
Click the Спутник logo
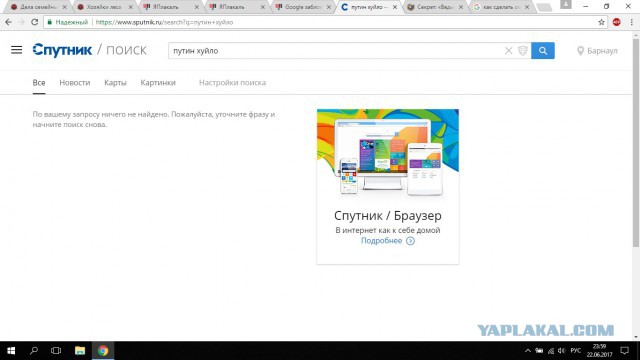pos(62,50)
